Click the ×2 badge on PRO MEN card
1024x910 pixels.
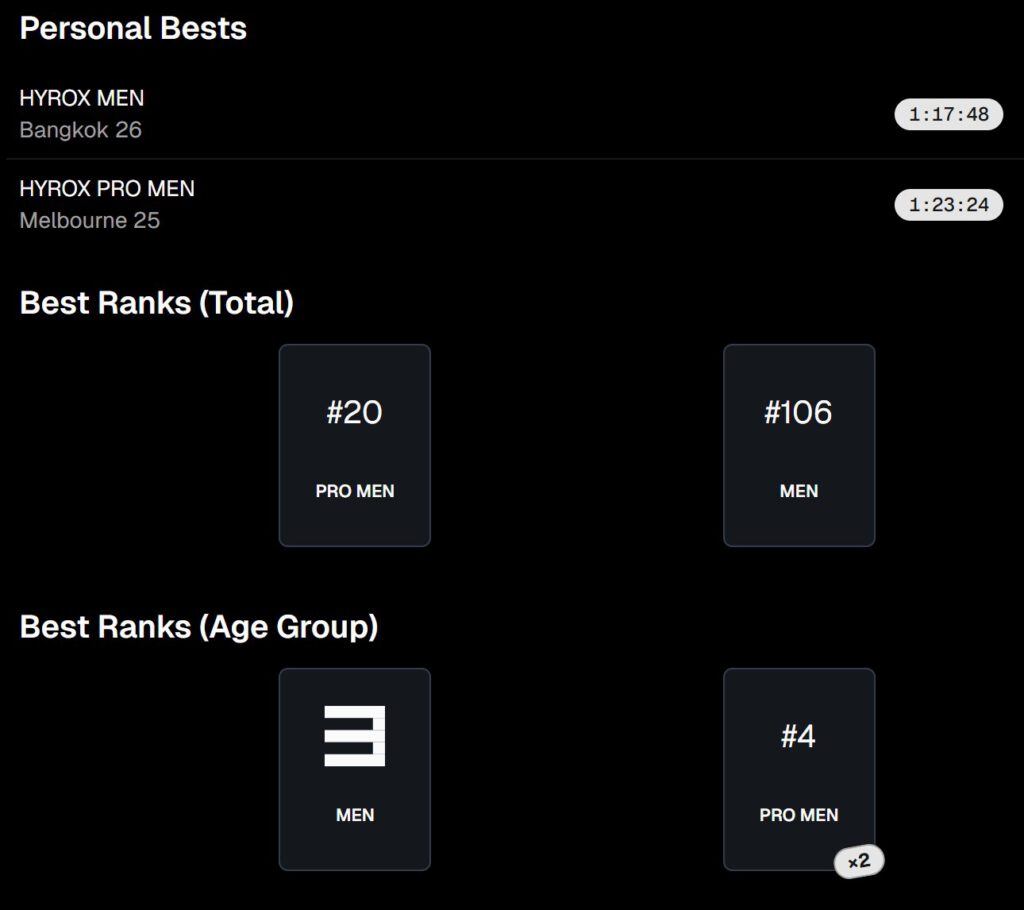[x=859, y=861]
